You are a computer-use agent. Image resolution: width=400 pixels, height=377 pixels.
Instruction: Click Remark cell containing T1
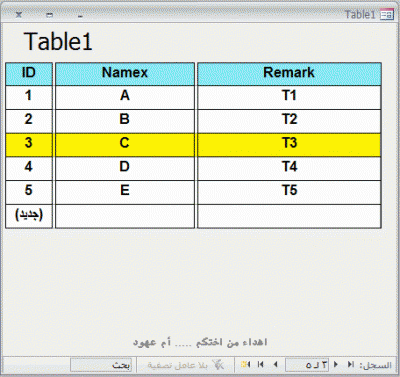click(289, 97)
